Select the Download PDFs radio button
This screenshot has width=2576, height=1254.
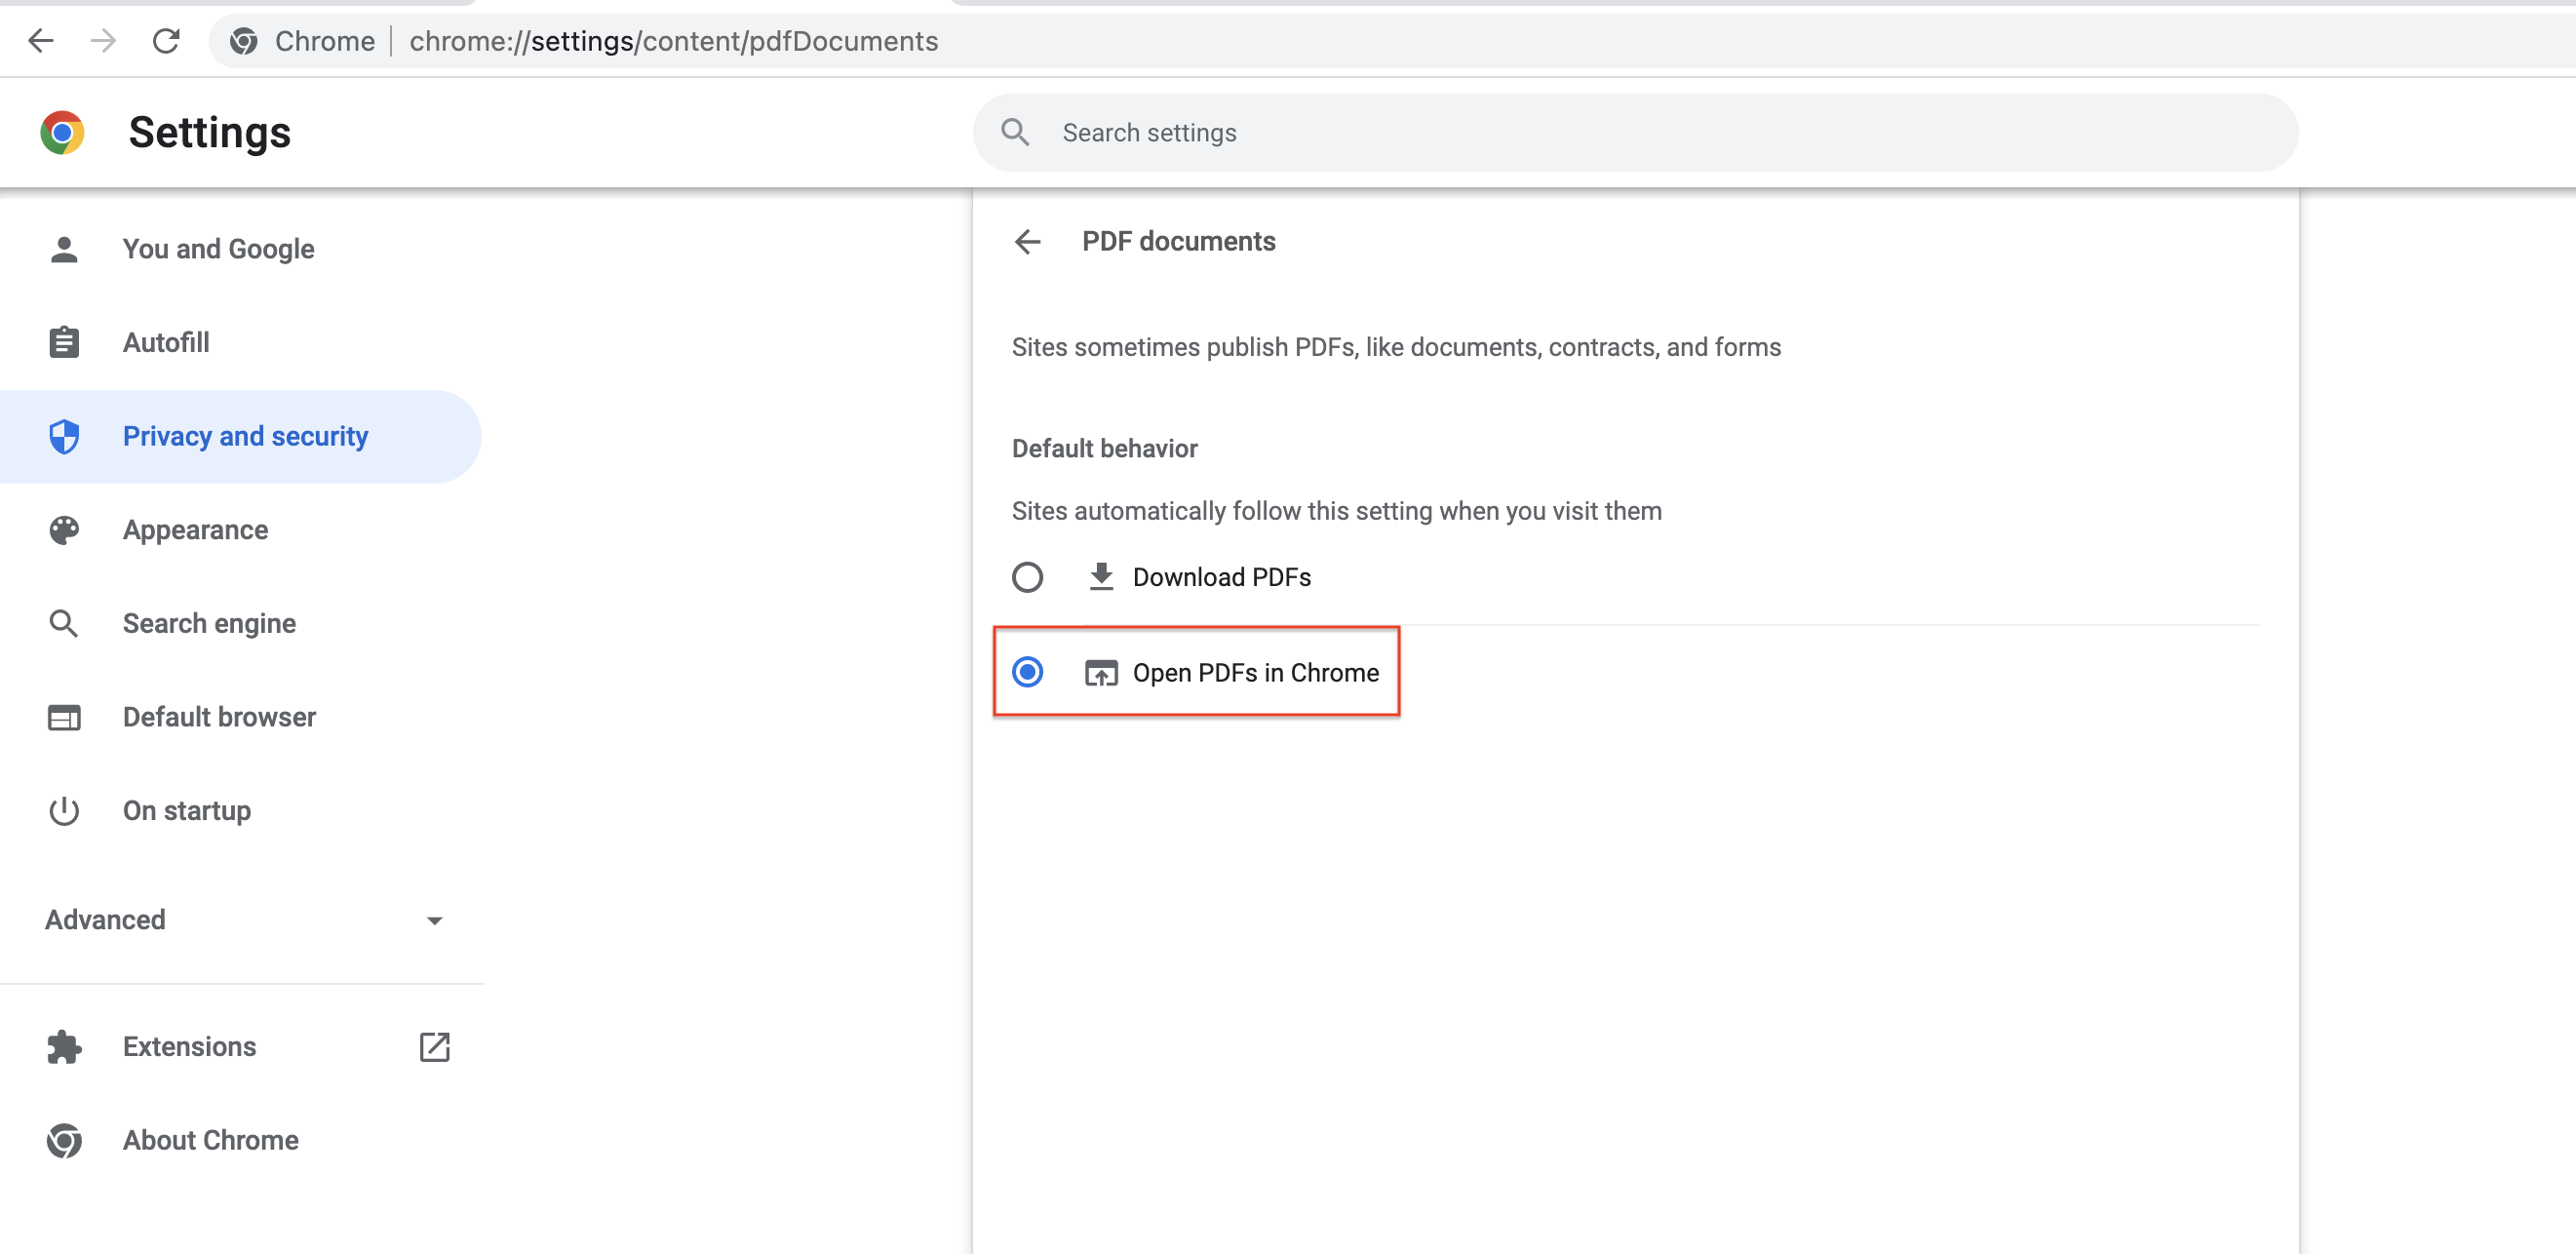coord(1027,577)
